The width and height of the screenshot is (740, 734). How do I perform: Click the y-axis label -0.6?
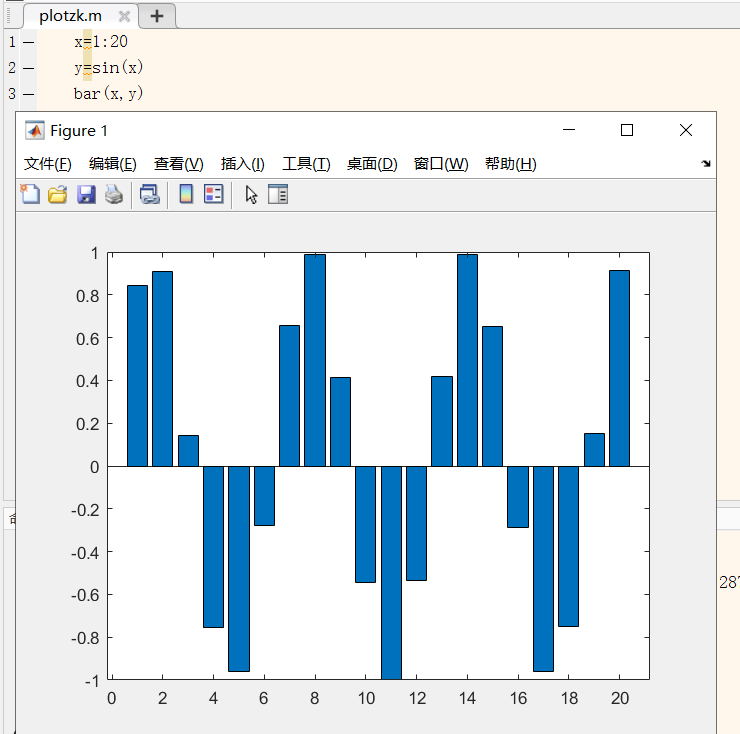tap(85, 595)
